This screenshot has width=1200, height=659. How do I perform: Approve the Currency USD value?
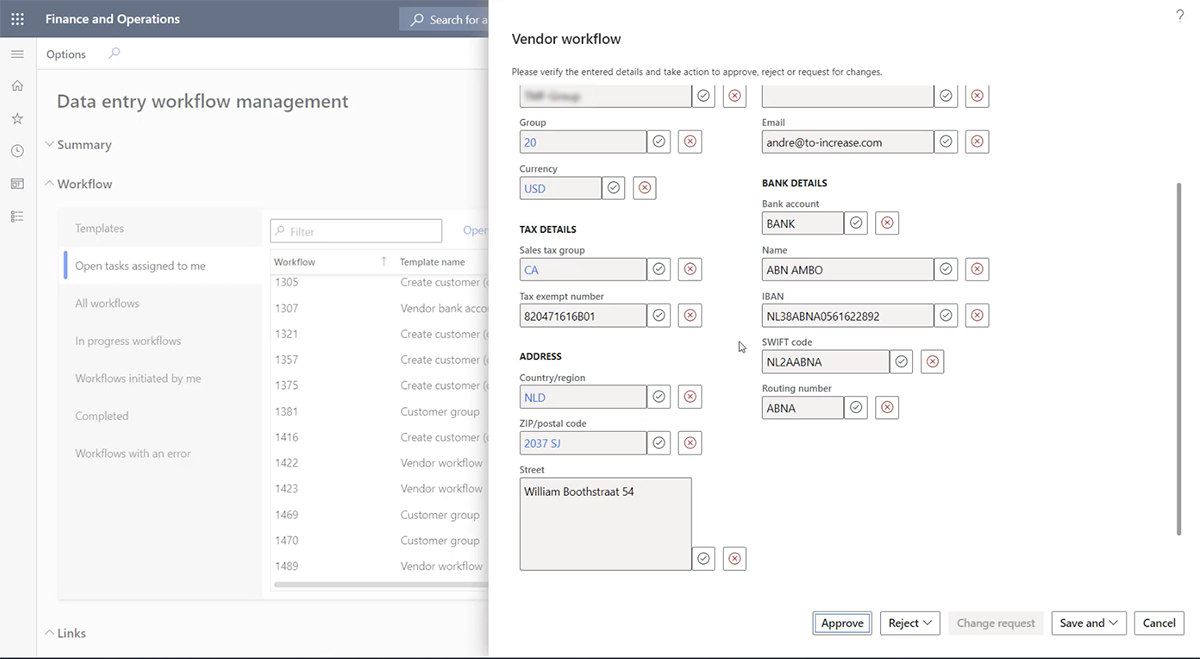(x=613, y=187)
